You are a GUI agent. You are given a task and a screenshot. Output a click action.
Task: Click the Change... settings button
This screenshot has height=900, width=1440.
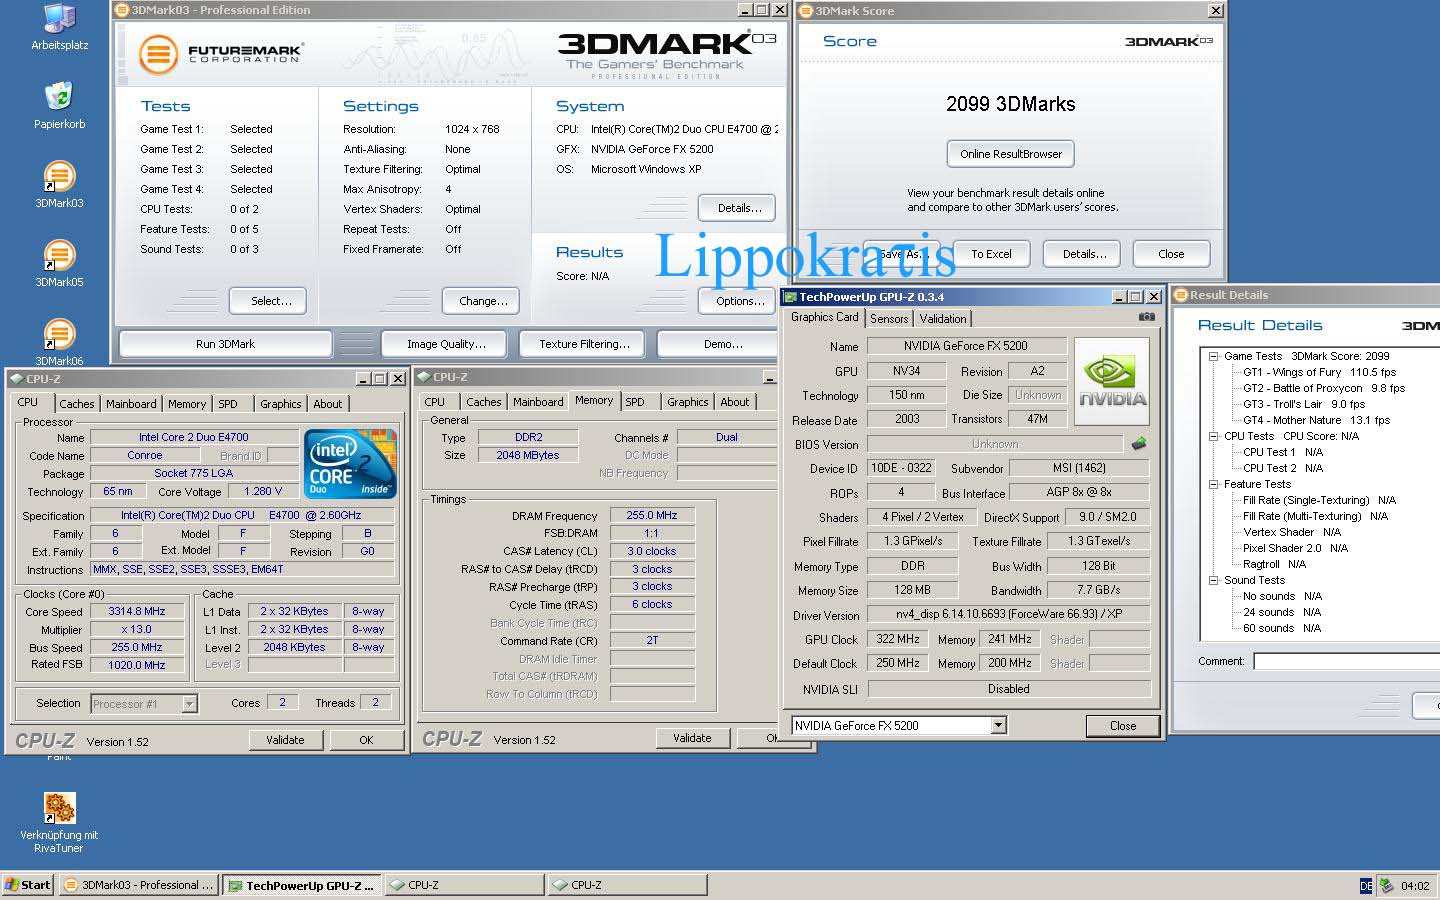pos(483,301)
